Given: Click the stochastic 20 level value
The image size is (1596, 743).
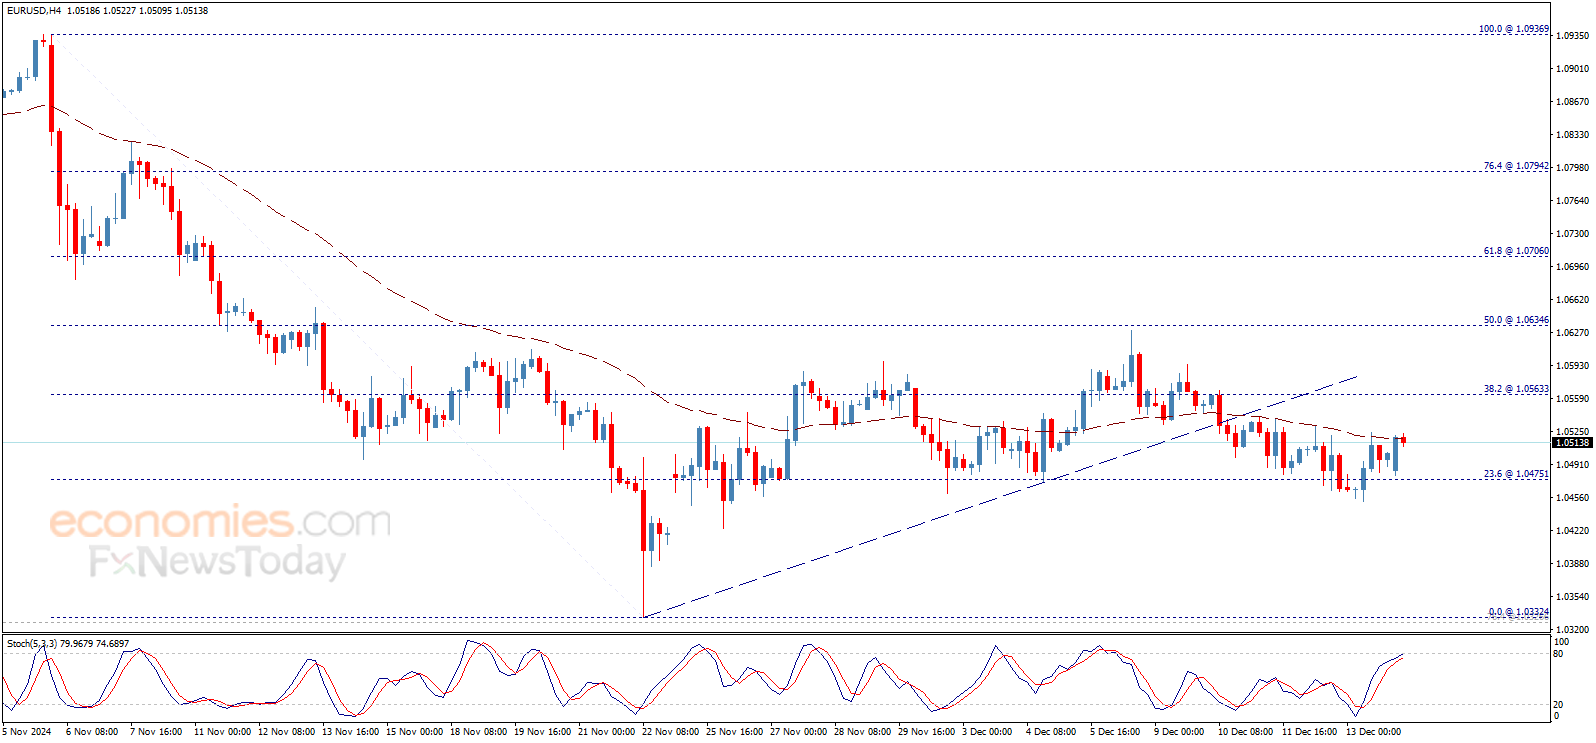Looking at the screenshot, I should coord(1558,705).
